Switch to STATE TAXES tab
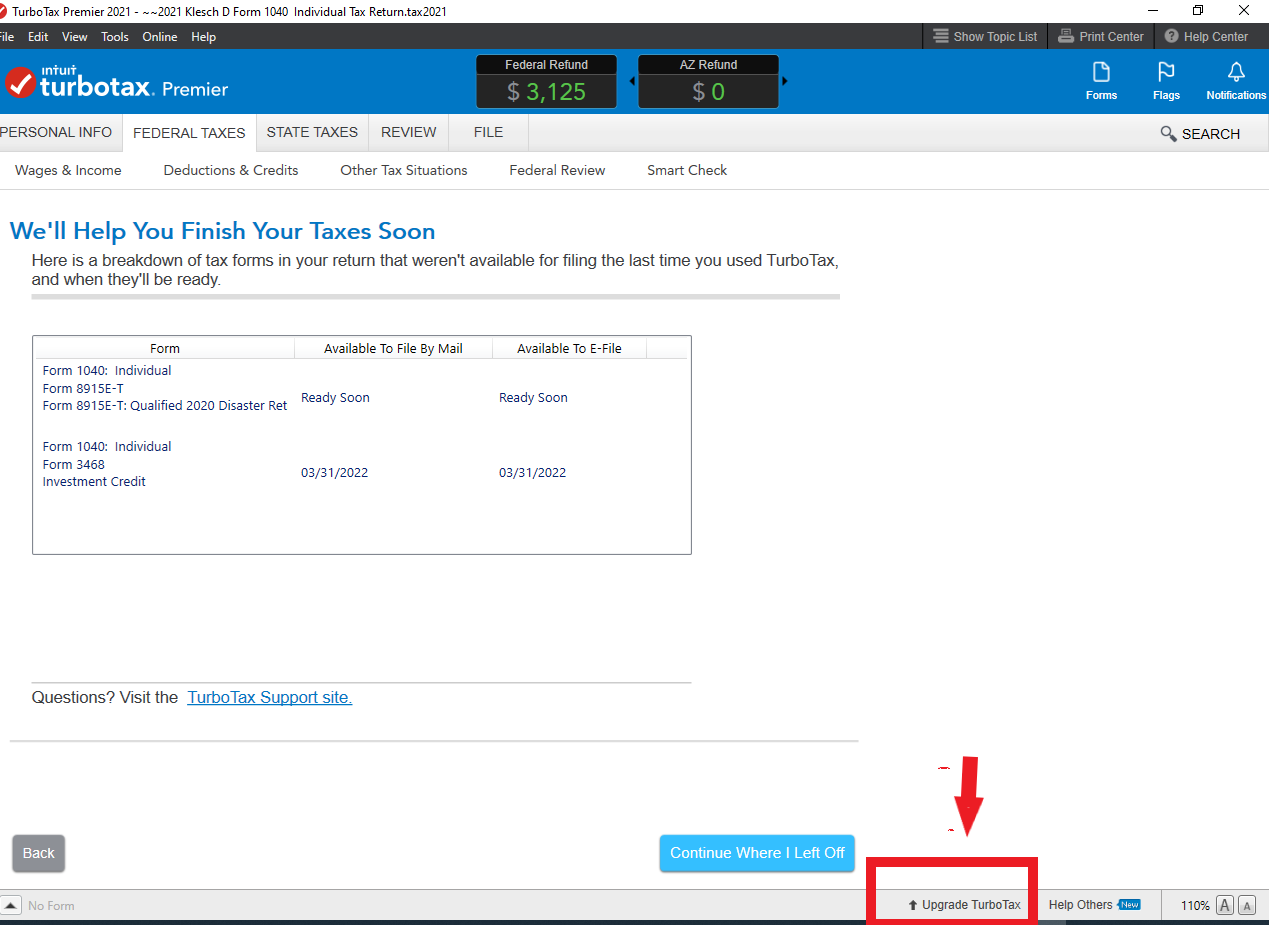Viewport: 1269px width, 925px height. coord(312,132)
